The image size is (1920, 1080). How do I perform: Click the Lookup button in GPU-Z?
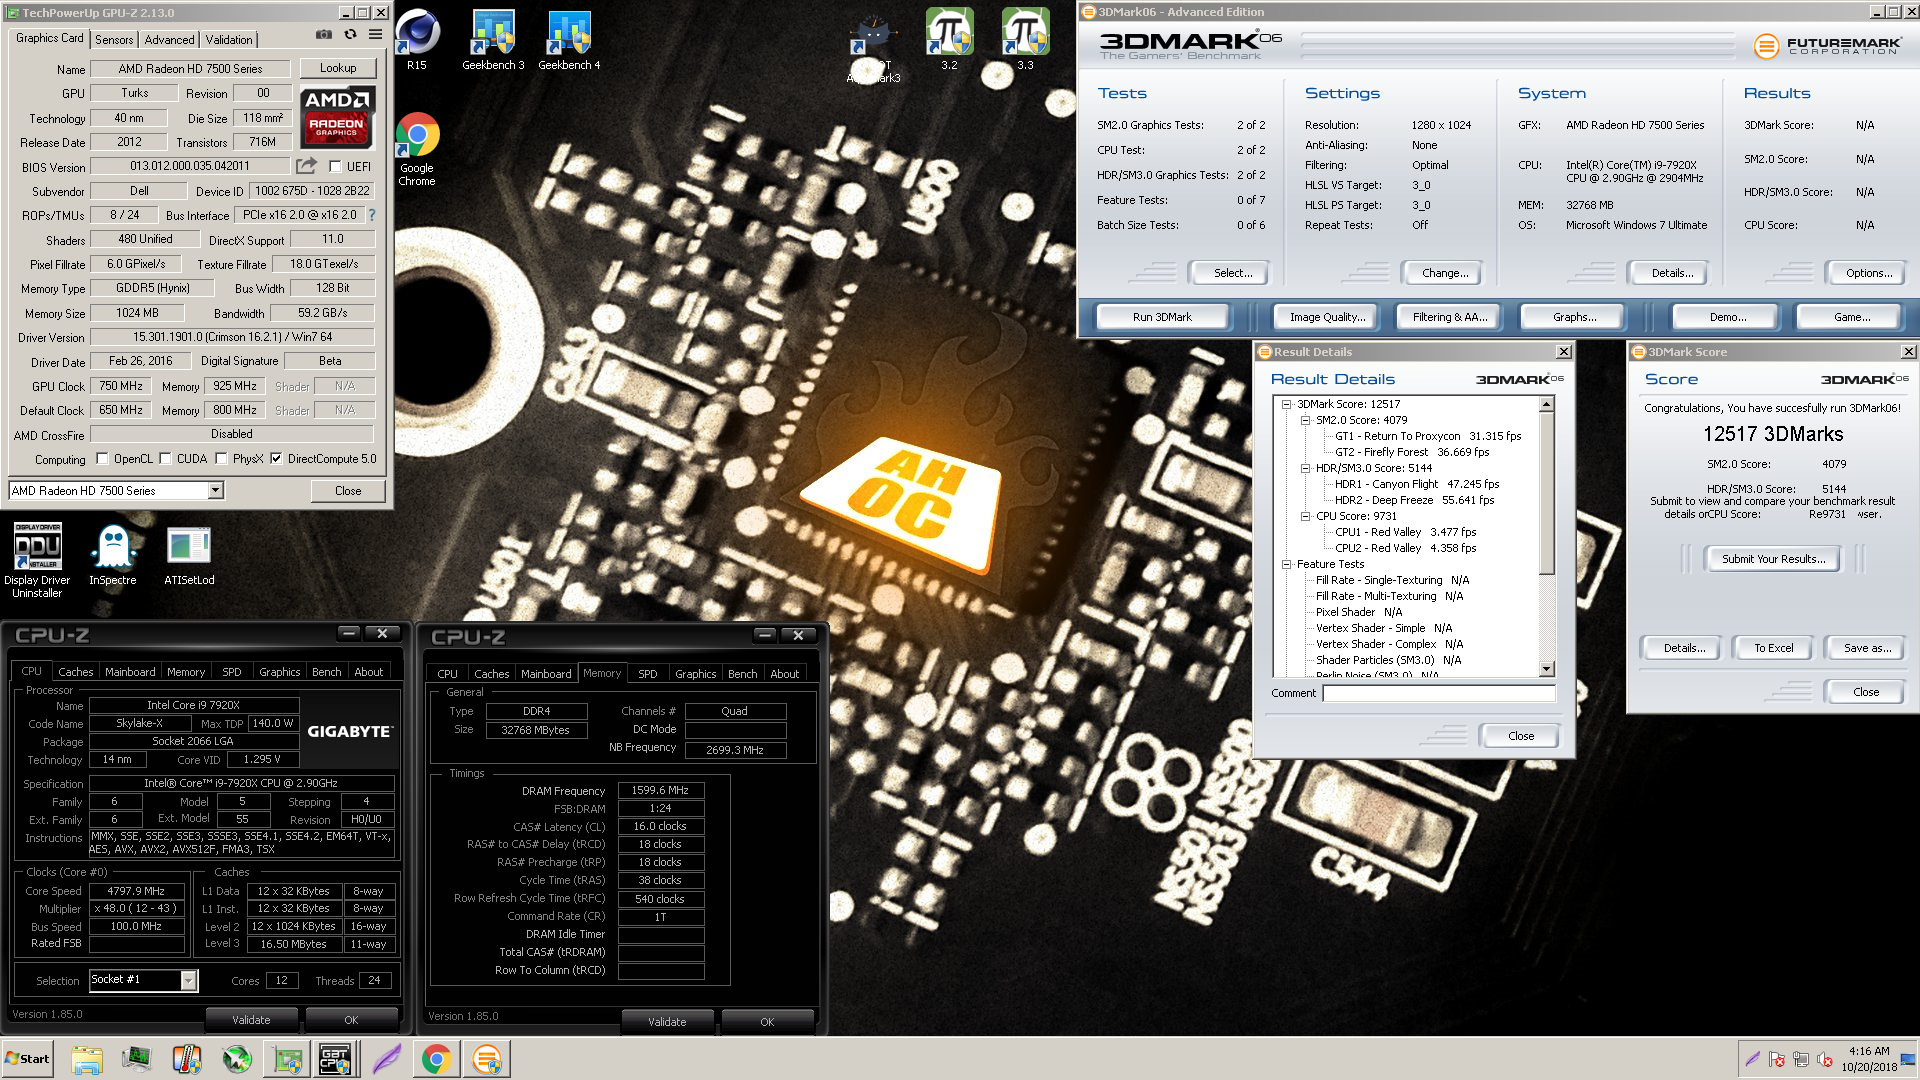[338, 68]
